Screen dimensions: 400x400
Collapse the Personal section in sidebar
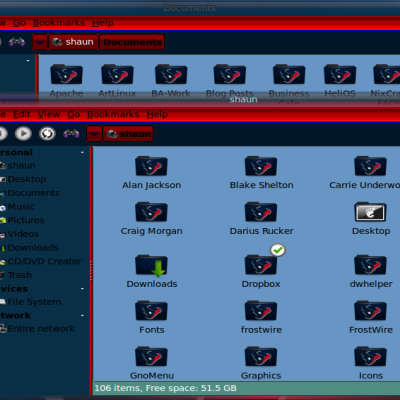(x=82, y=153)
